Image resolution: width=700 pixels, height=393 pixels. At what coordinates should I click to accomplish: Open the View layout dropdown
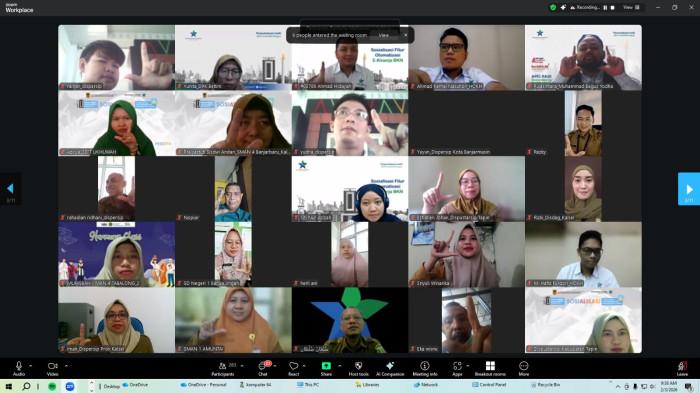[631, 8]
